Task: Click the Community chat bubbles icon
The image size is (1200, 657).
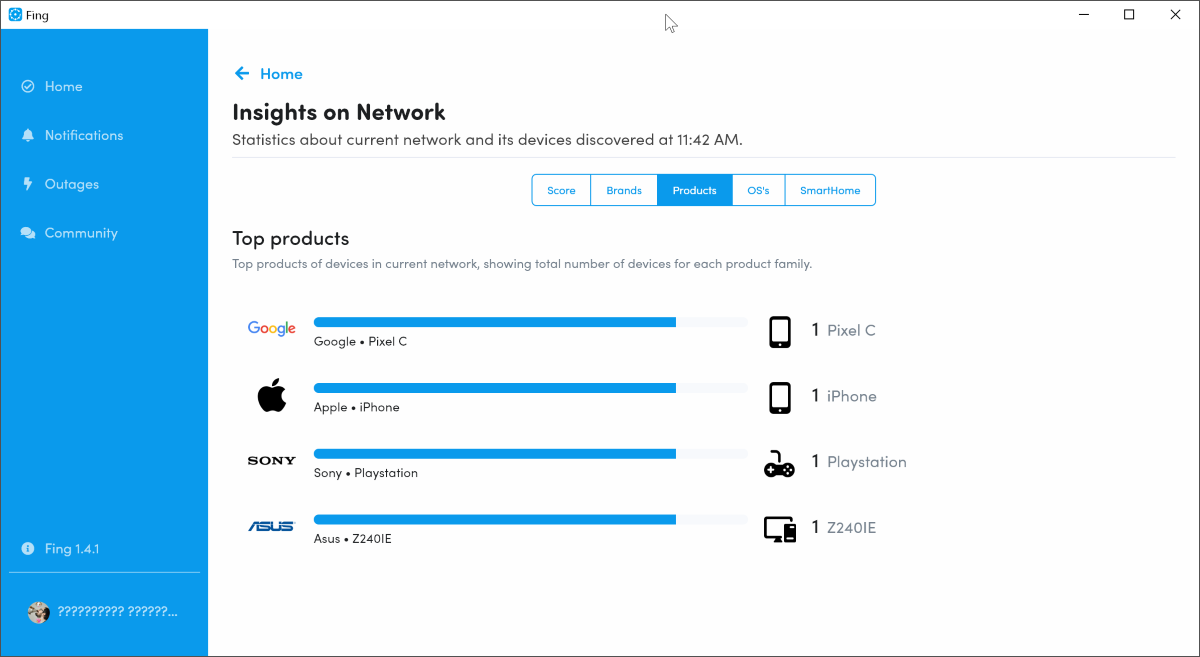Action: click(28, 233)
